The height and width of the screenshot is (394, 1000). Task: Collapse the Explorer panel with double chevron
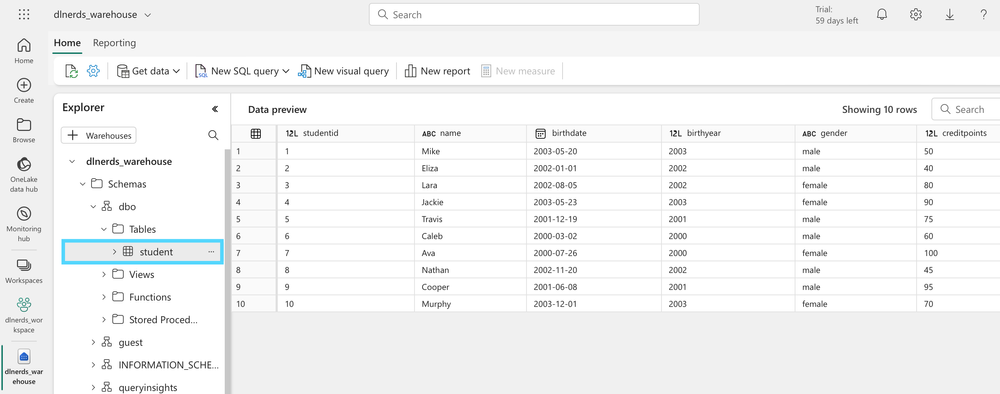tap(215, 109)
